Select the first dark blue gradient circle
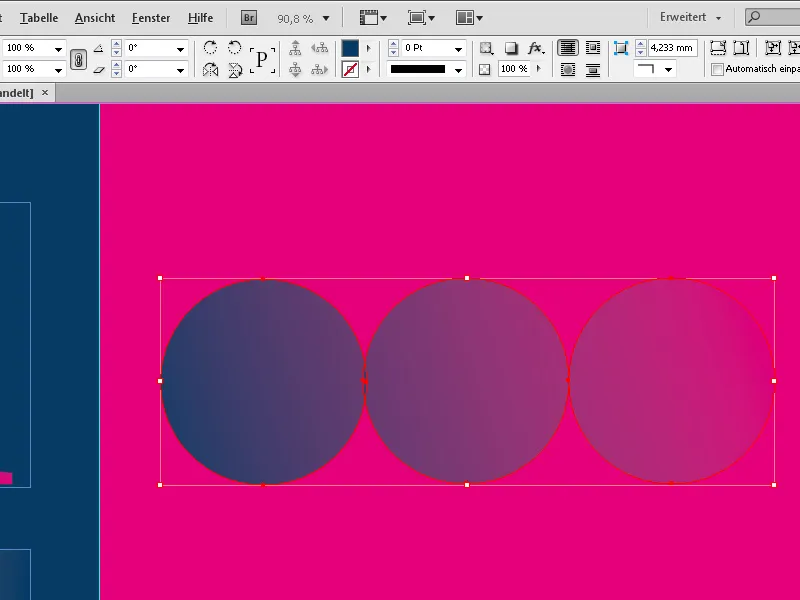The image size is (800, 600). coord(263,382)
